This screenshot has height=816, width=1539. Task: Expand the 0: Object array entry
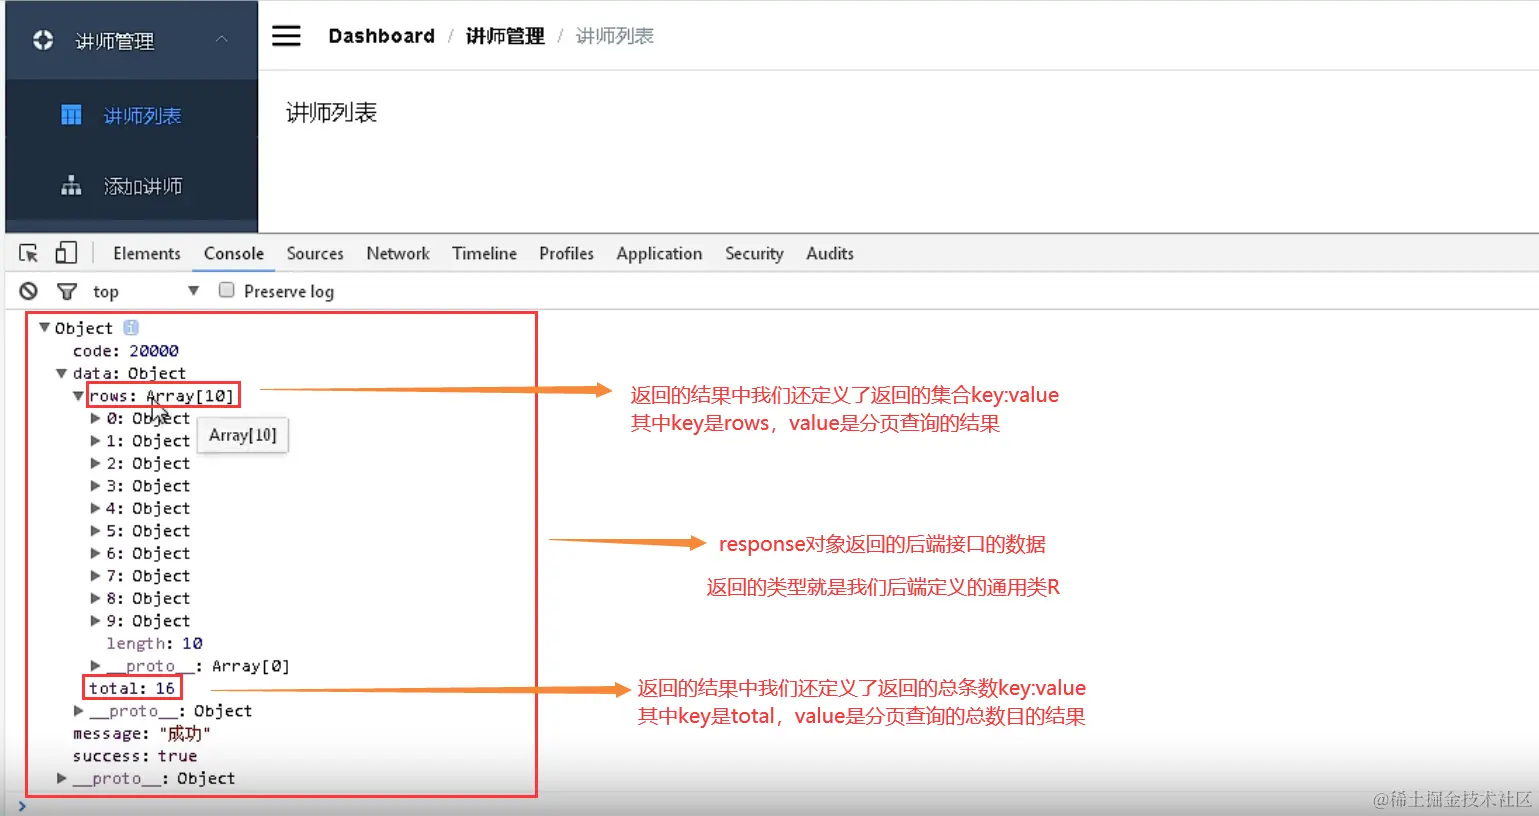click(96, 418)
